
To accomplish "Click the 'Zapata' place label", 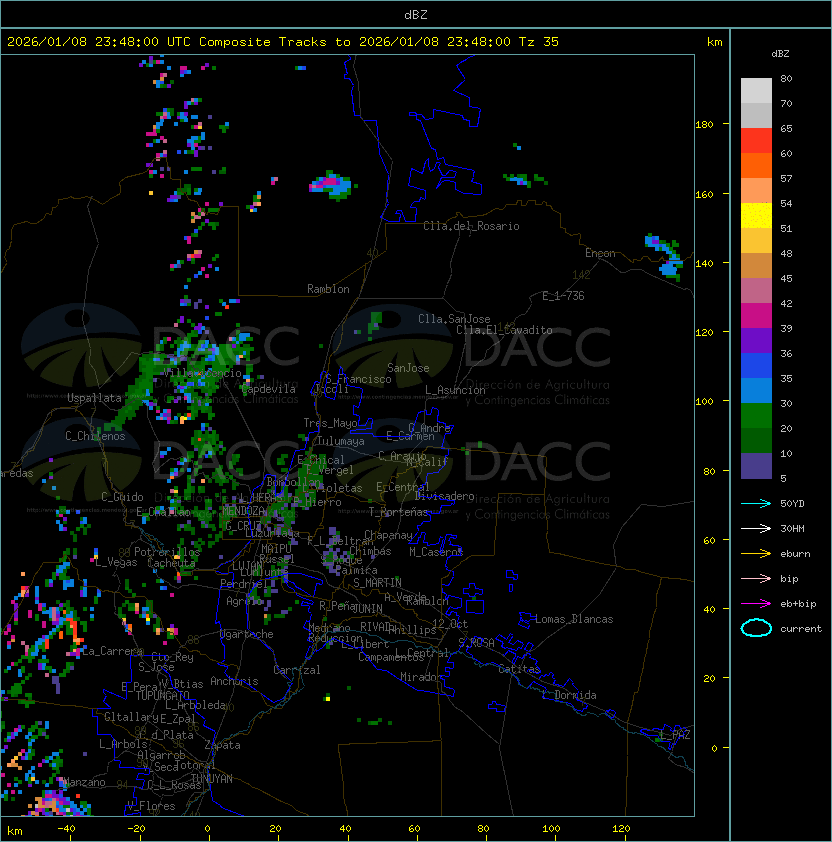I will (222, 745).
